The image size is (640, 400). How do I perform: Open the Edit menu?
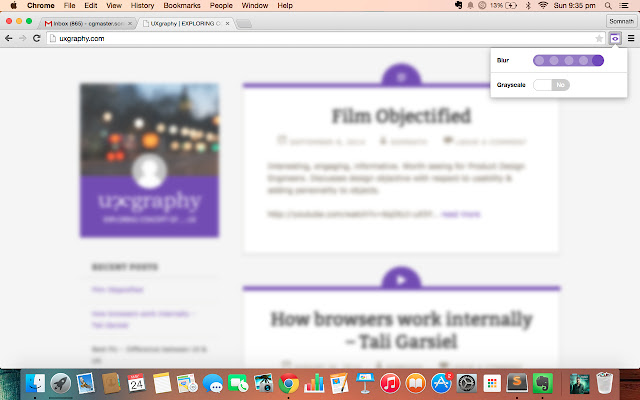[x=91, y=6]
